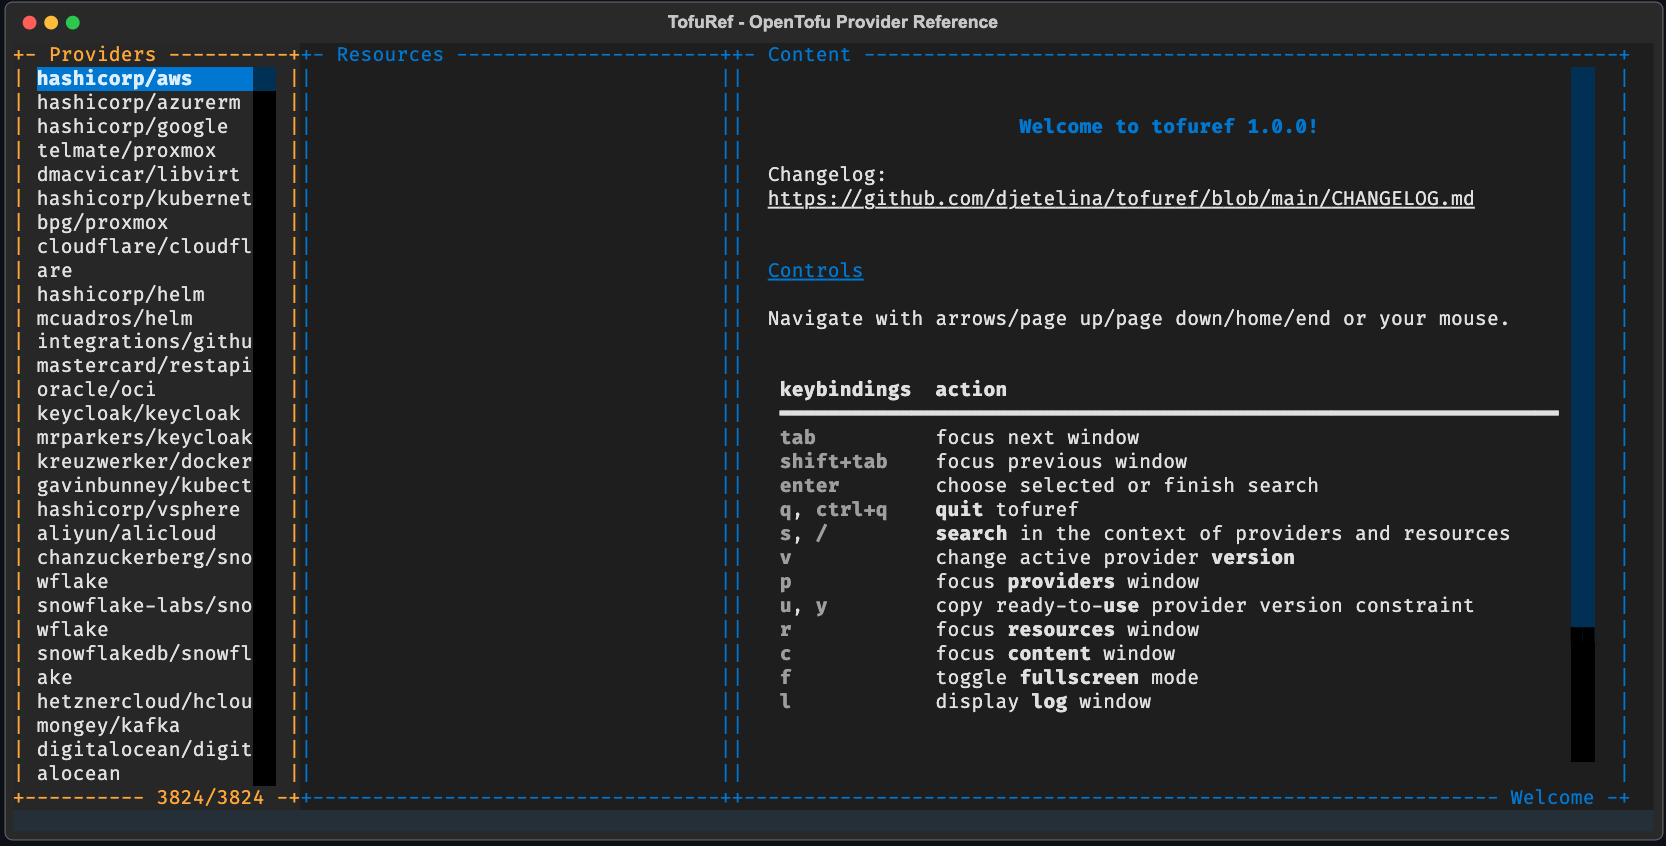Click the 3824/3824 provider count

(210, 798)
